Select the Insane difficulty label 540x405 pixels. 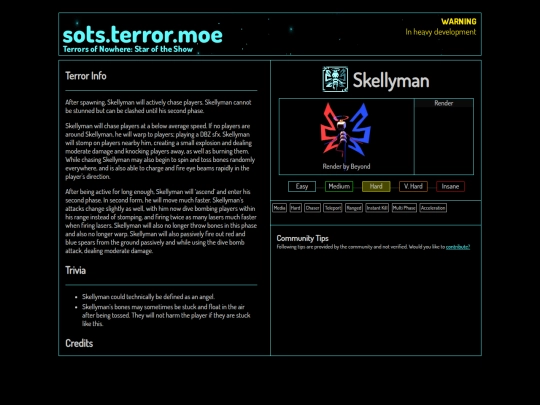(x=450, y=186)
